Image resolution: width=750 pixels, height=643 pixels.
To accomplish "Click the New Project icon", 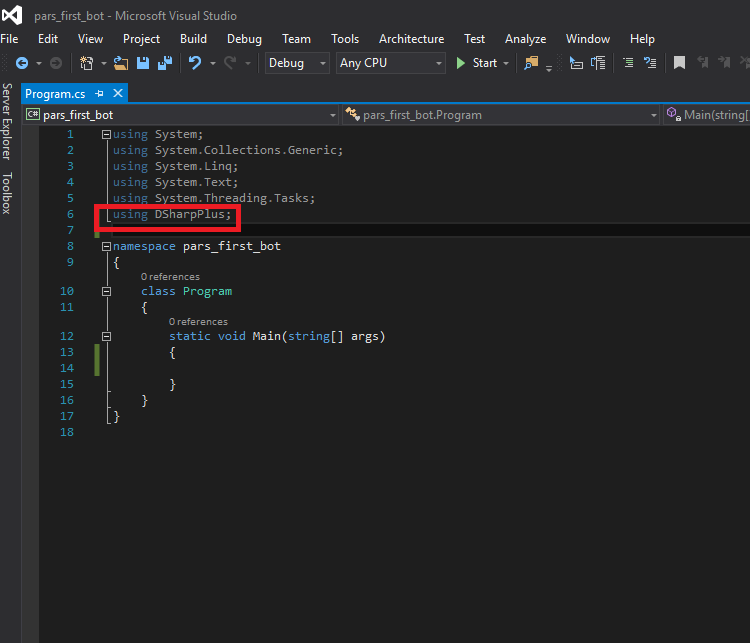I will point(87,63).
